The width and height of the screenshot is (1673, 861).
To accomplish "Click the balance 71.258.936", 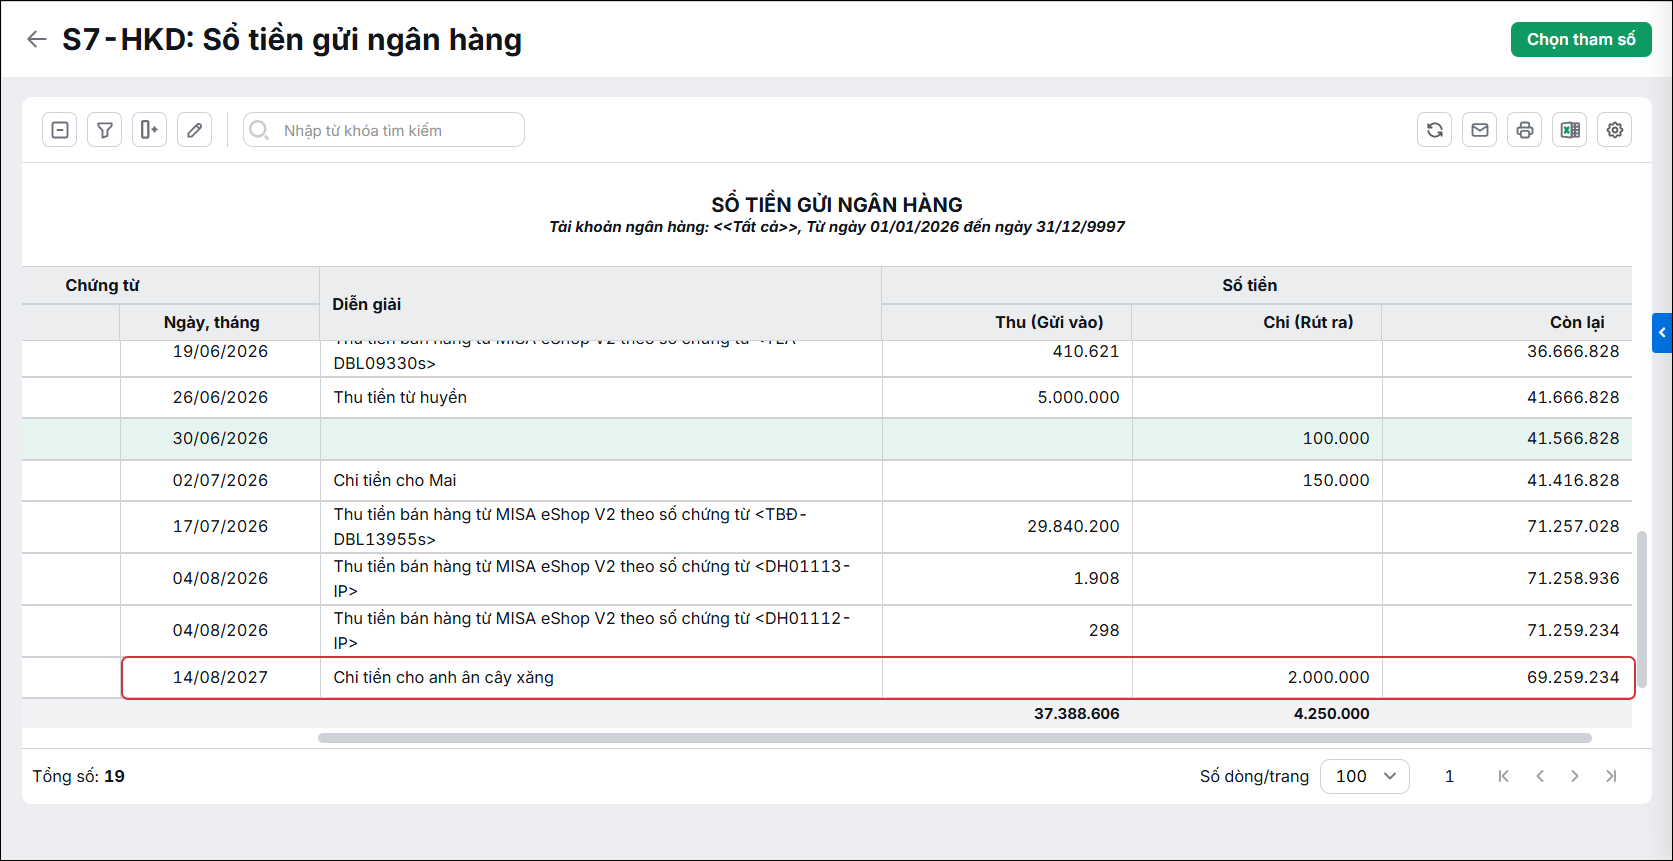I will pos(1573,578).
